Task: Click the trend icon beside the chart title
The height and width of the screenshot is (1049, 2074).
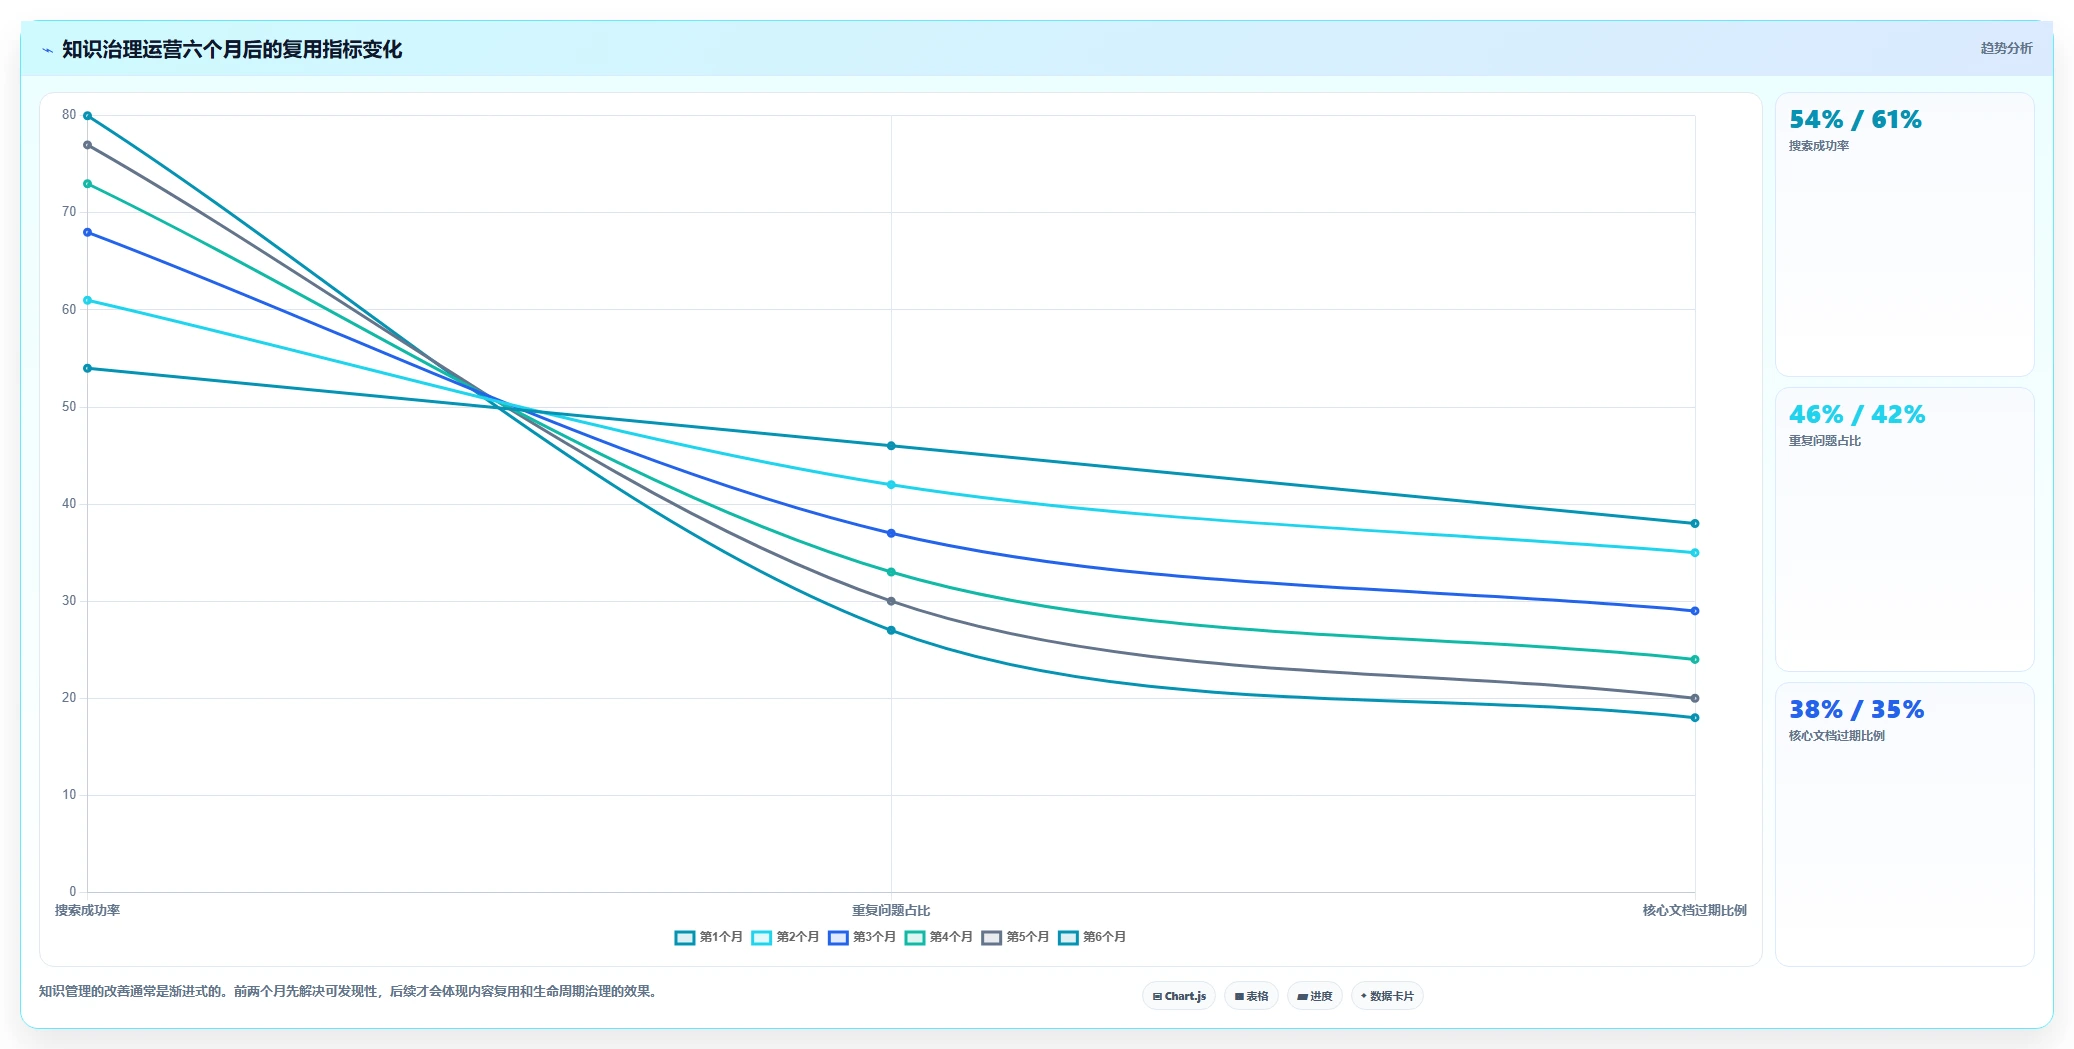Action: click(47, 50)
